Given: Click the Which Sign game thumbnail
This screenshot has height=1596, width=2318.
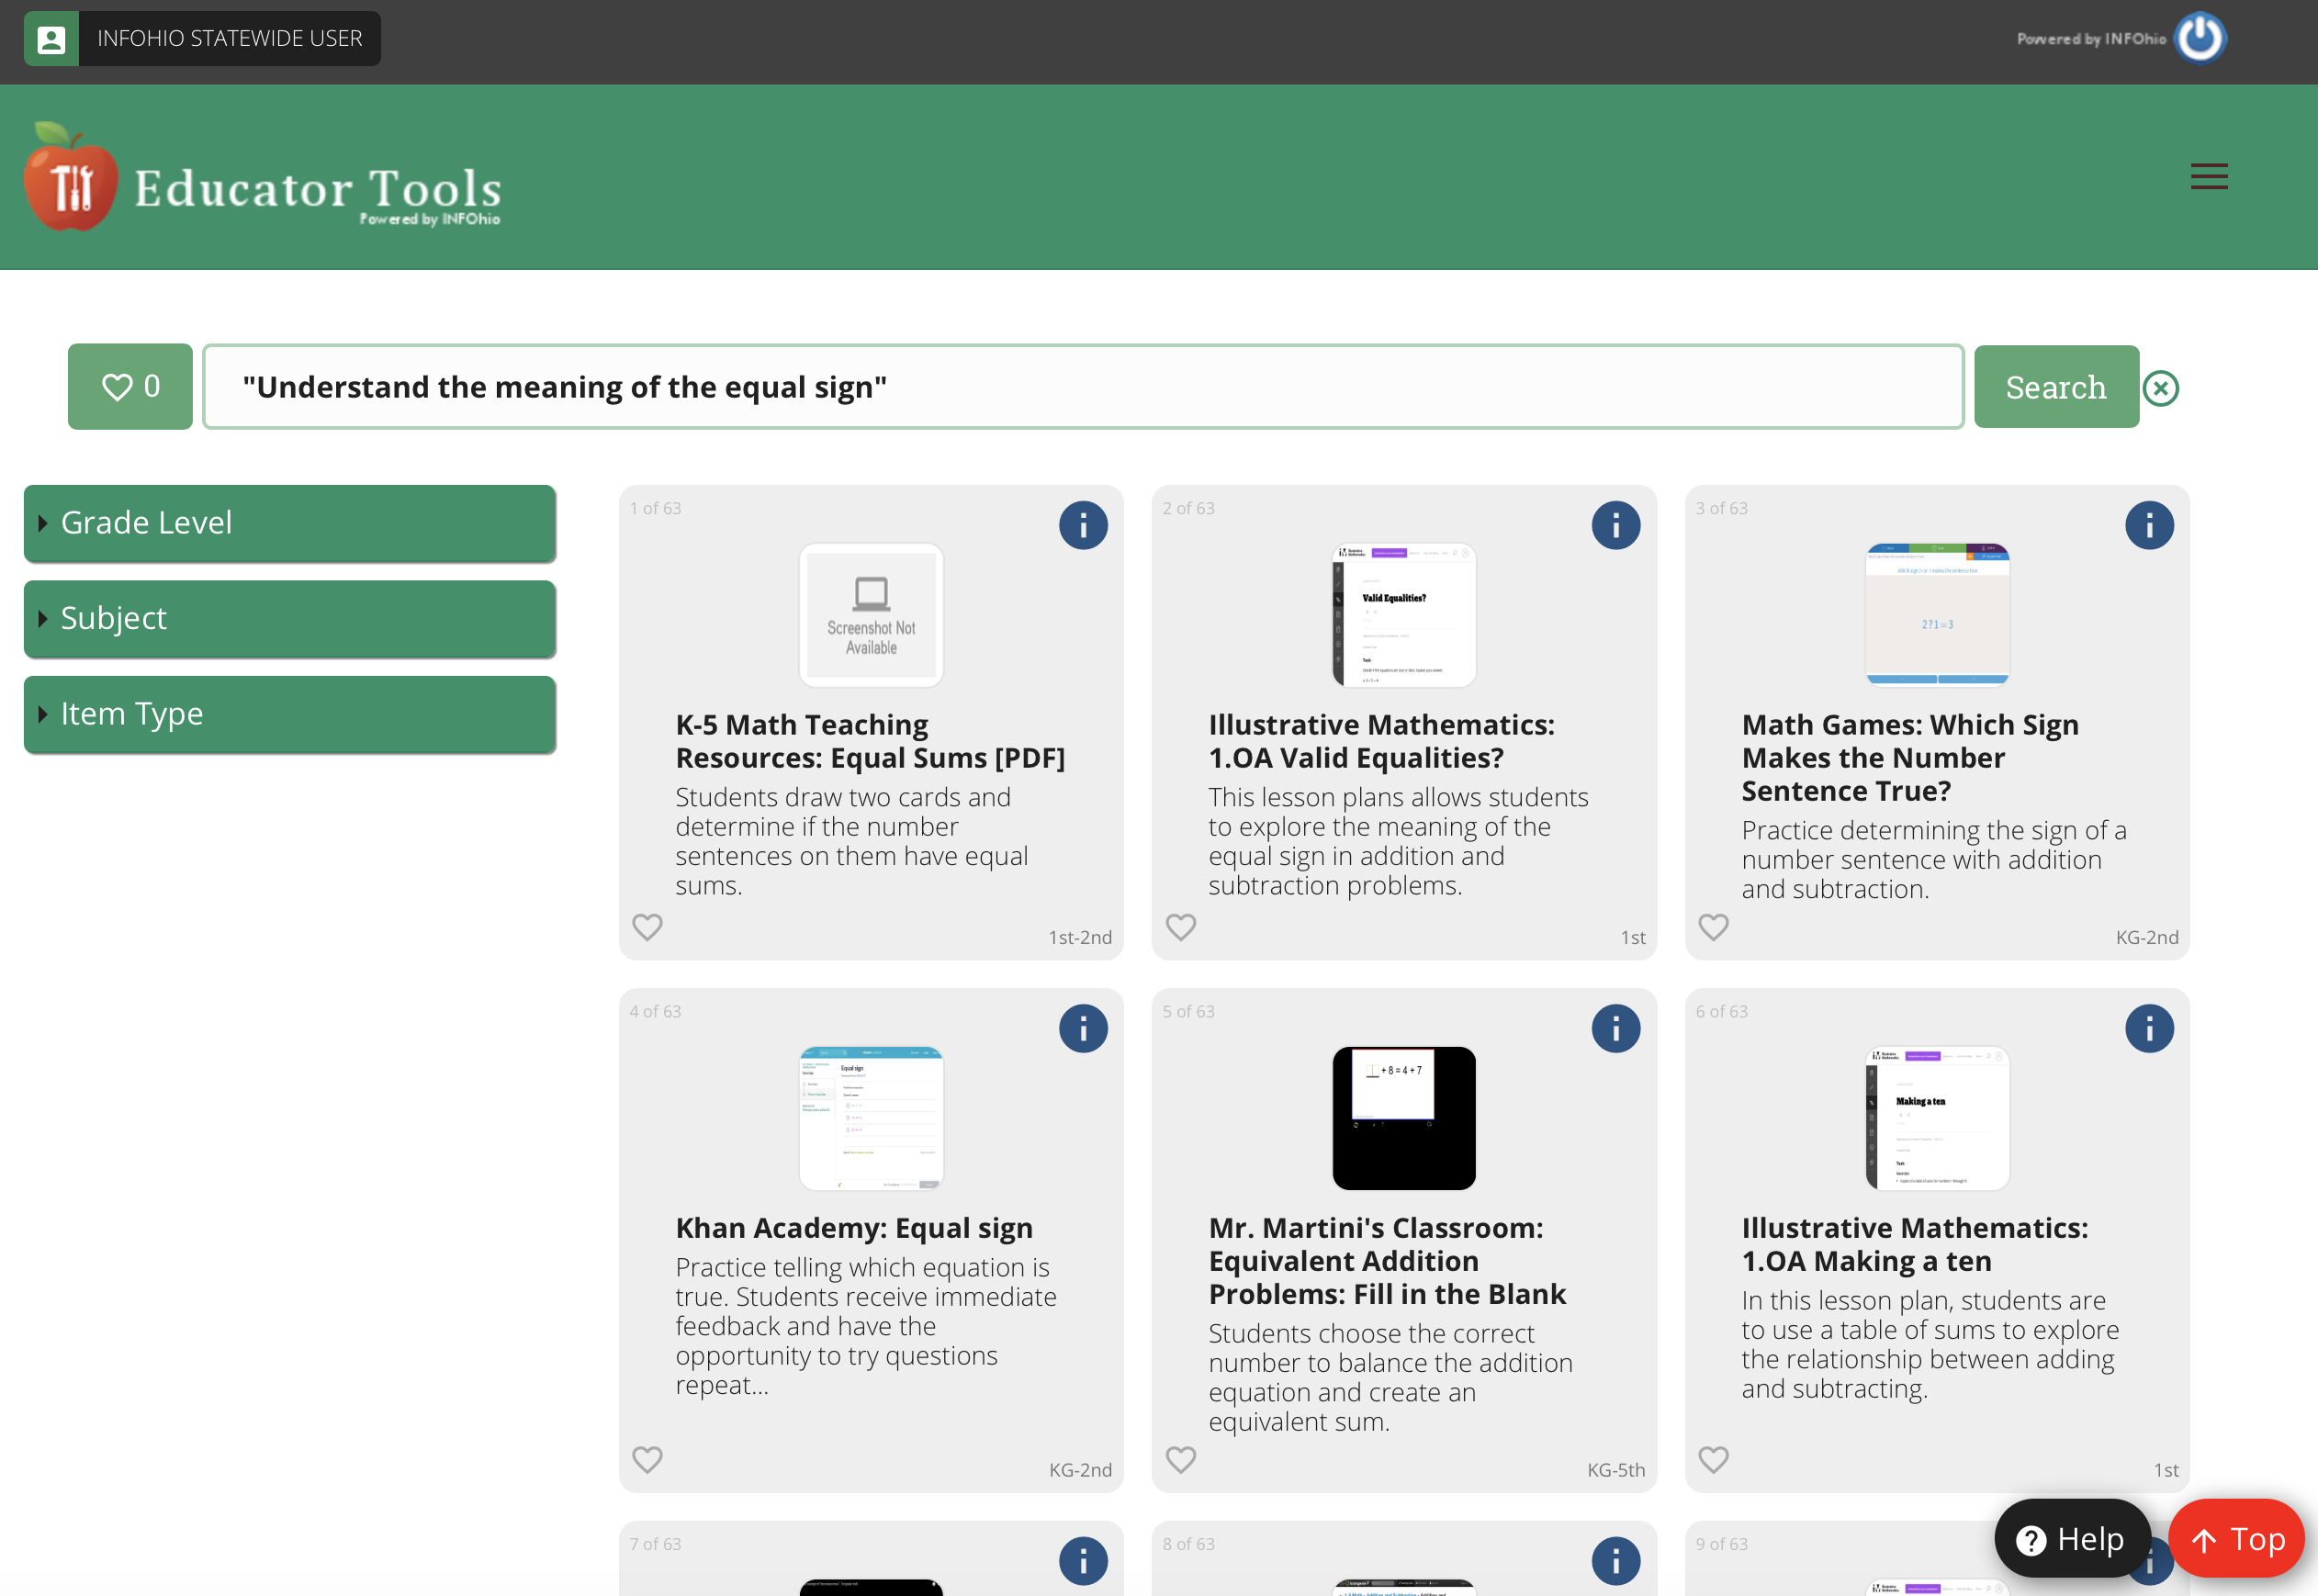Looking at the screenshot, I should [x=1937, y=615].
